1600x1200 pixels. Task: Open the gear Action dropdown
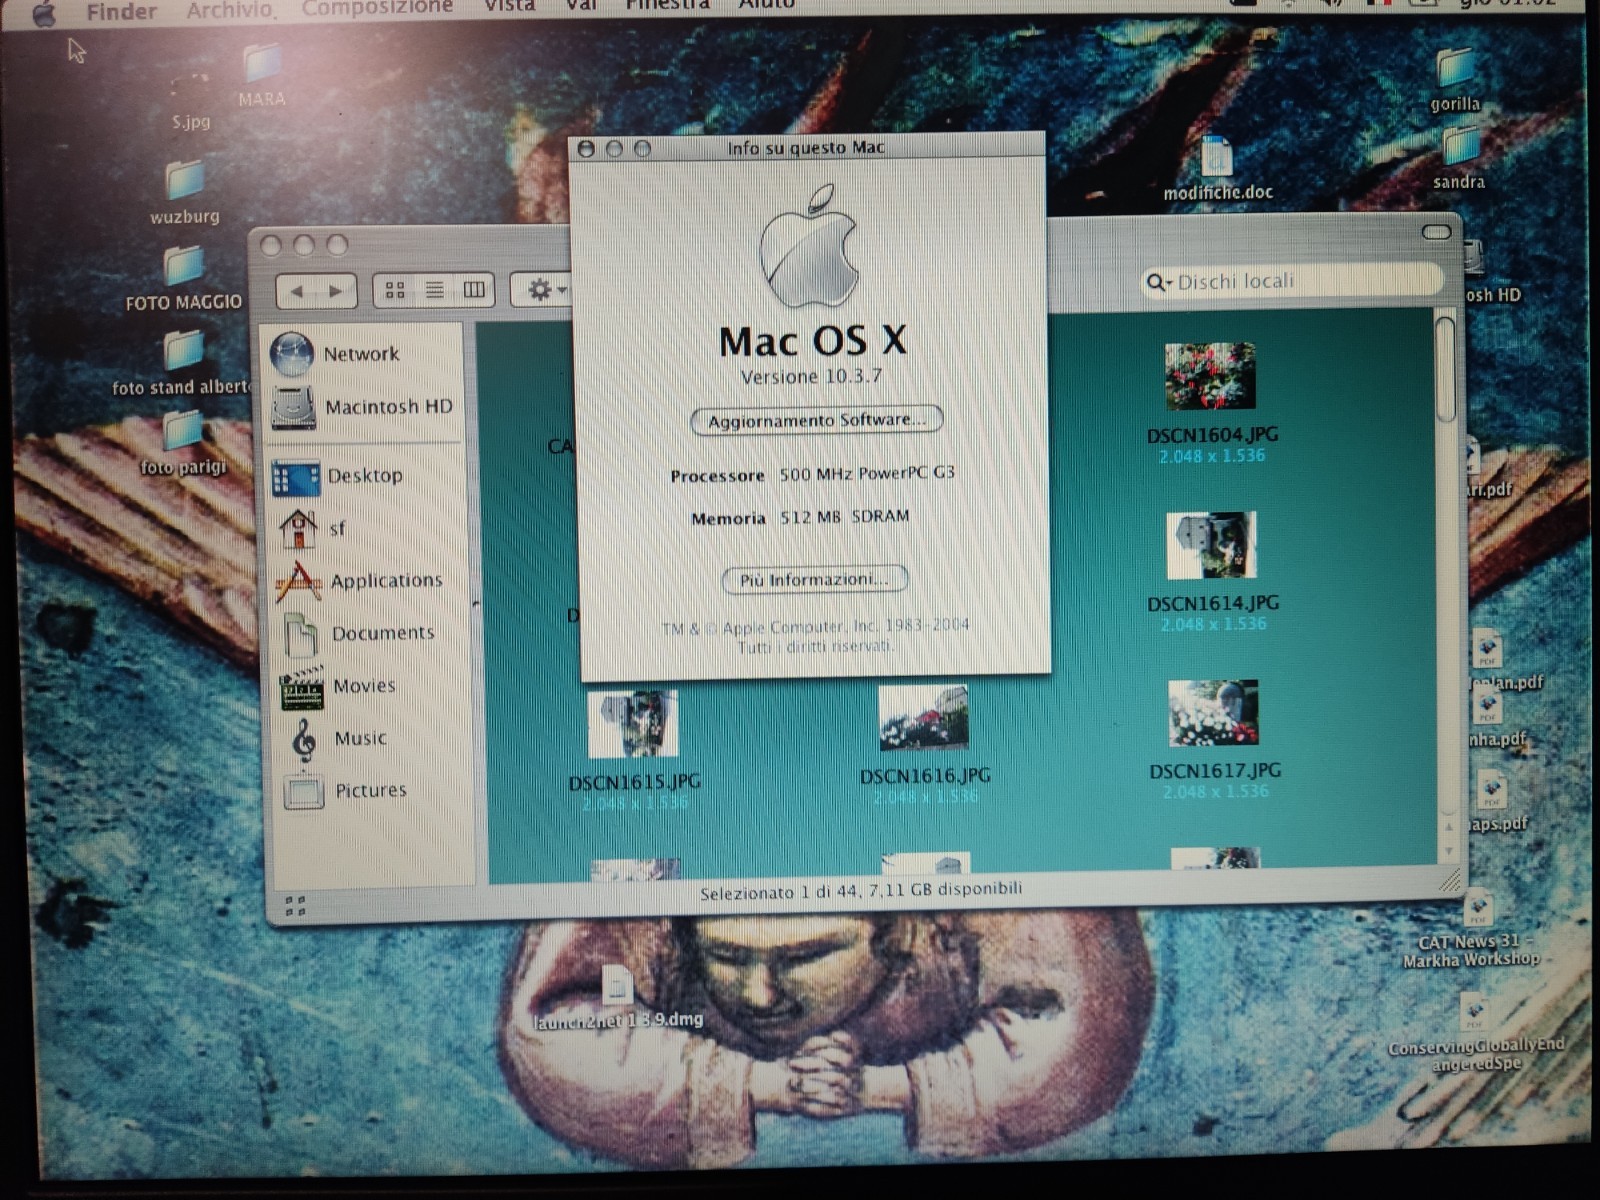tap(542, 290)
